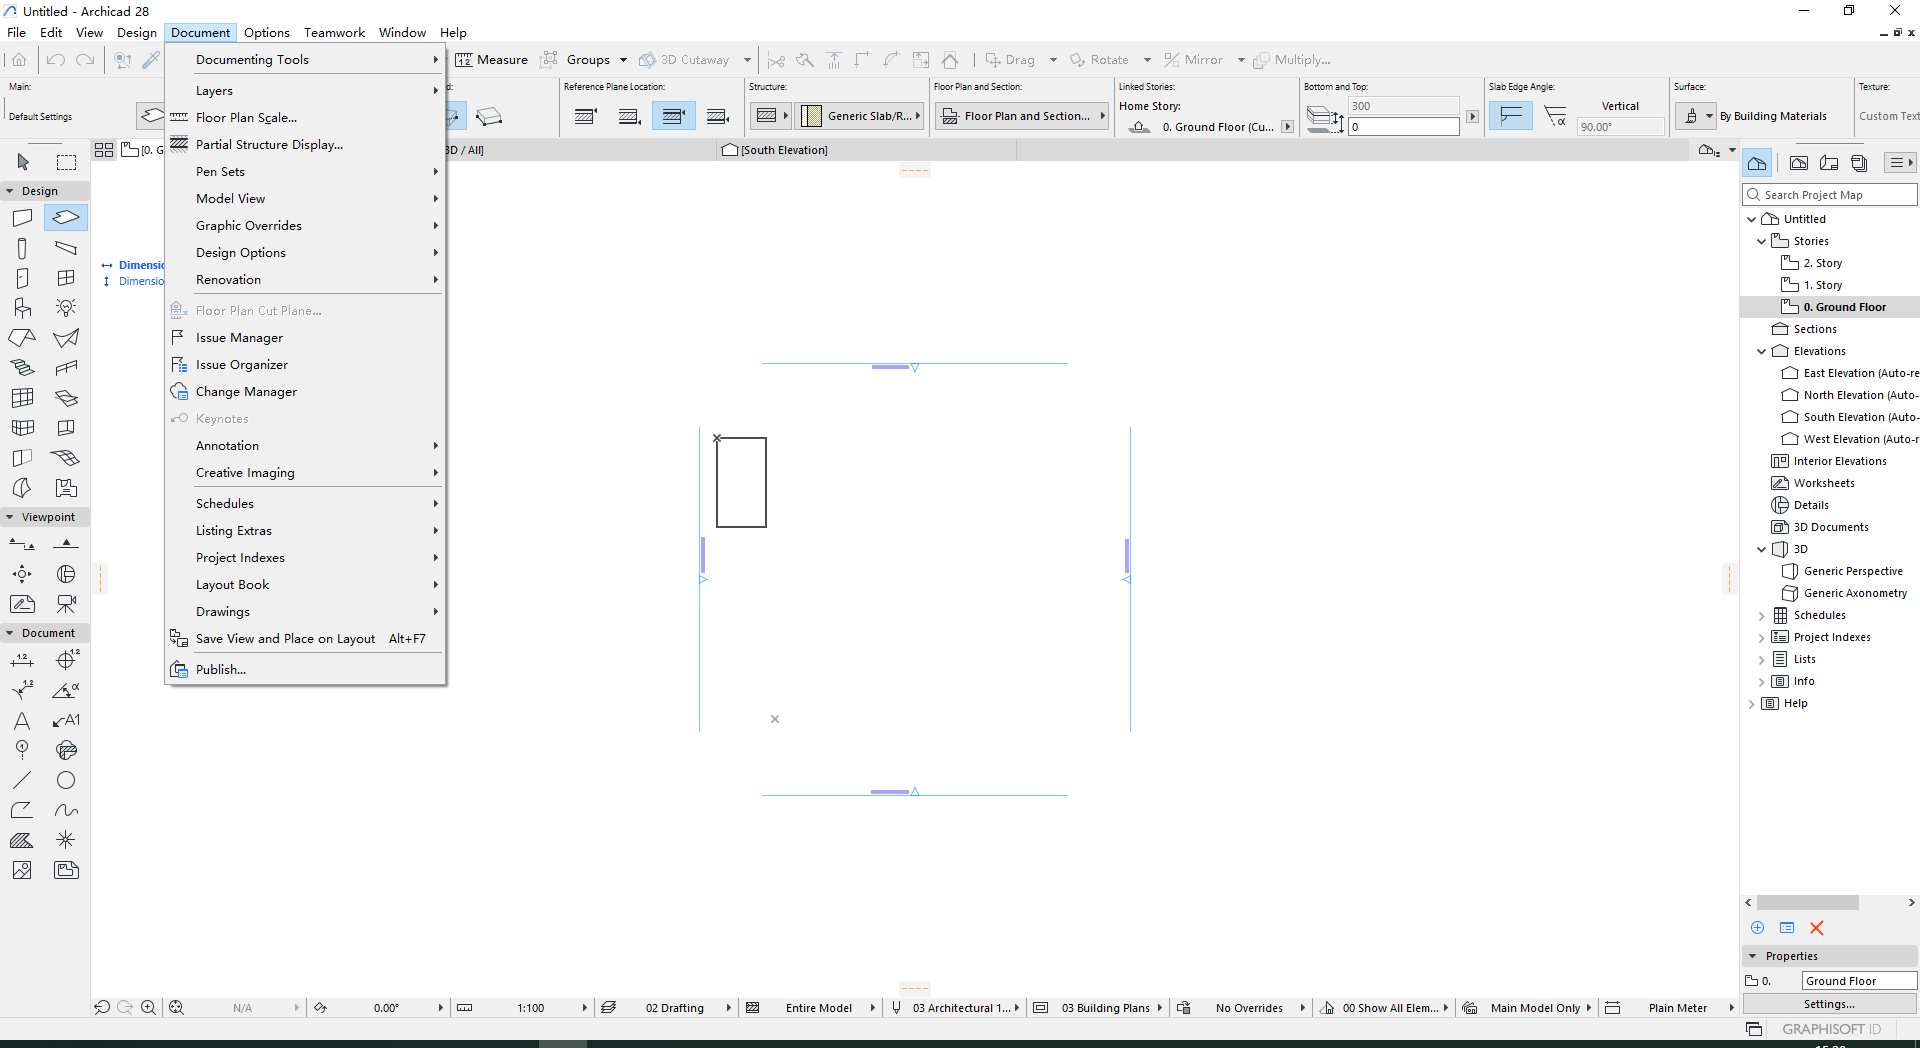Image resolution: width=1920 pixels, height=1048 pixels.
Task: Open Documenting Tools submenu
Action: [305, 60]
